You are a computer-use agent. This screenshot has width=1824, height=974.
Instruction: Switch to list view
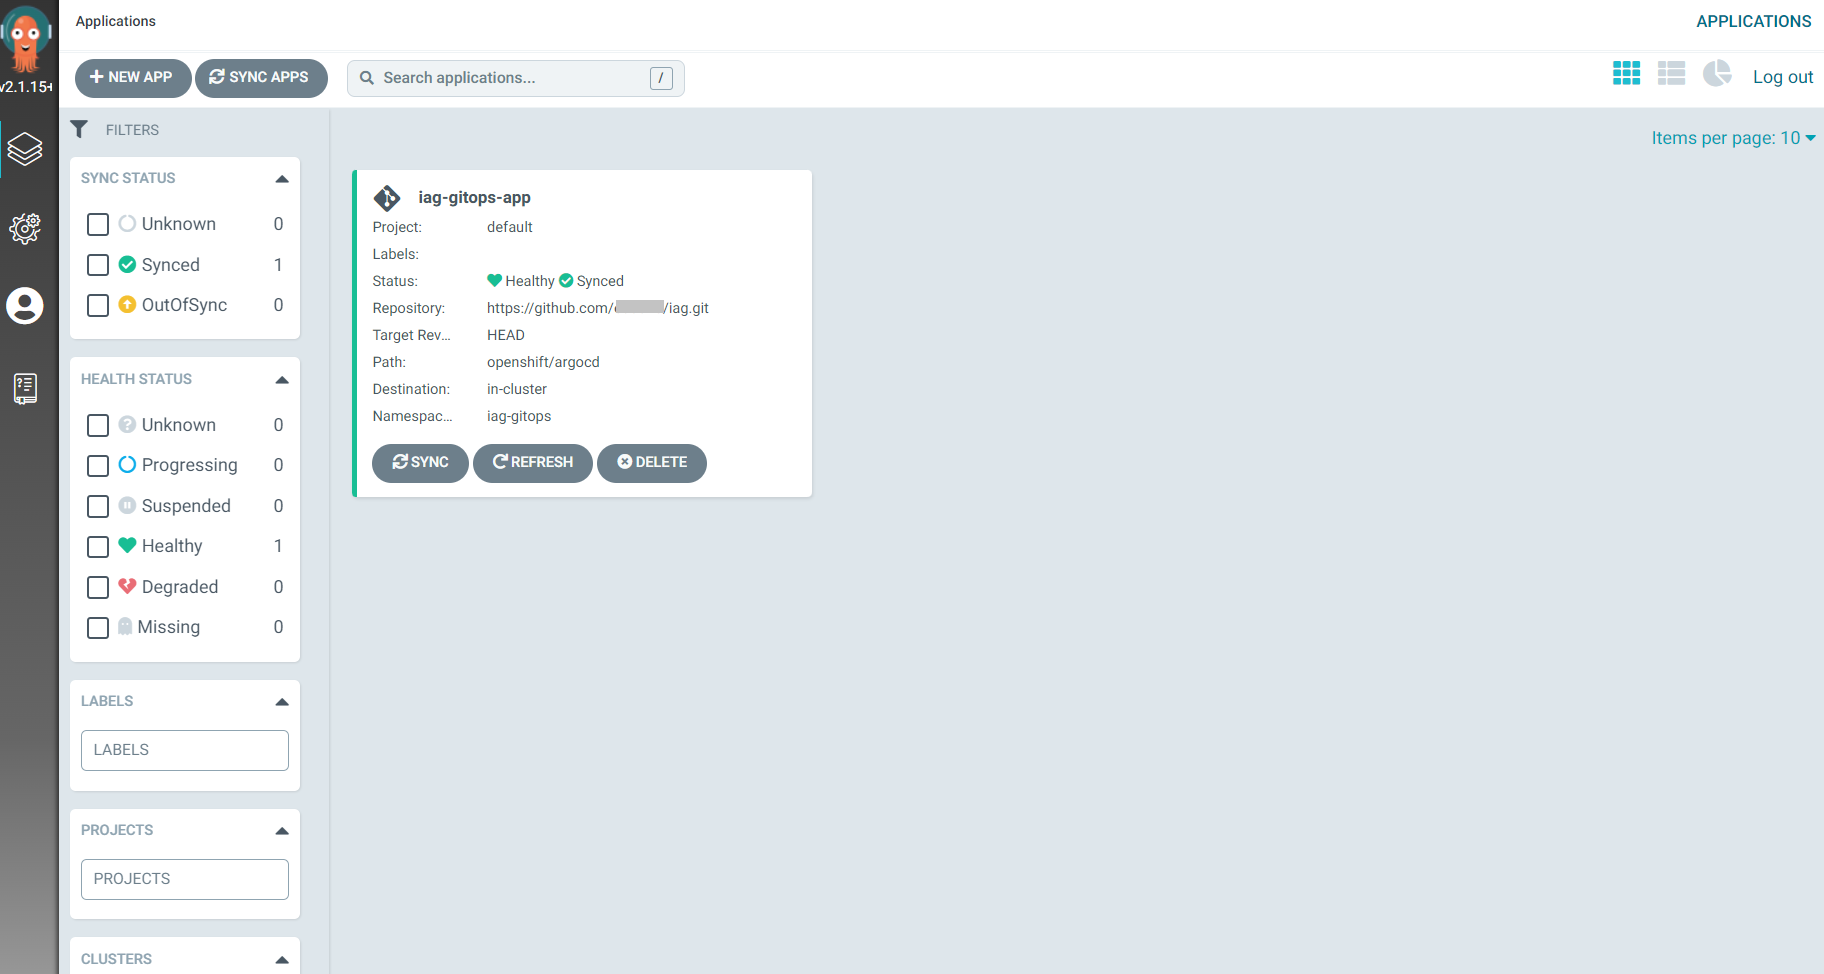(x=1671, y=73)
